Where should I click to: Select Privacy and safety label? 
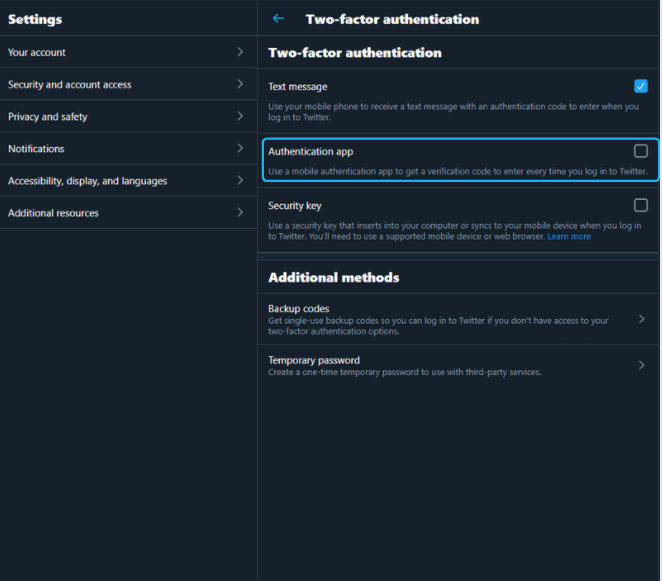(48, 117)
